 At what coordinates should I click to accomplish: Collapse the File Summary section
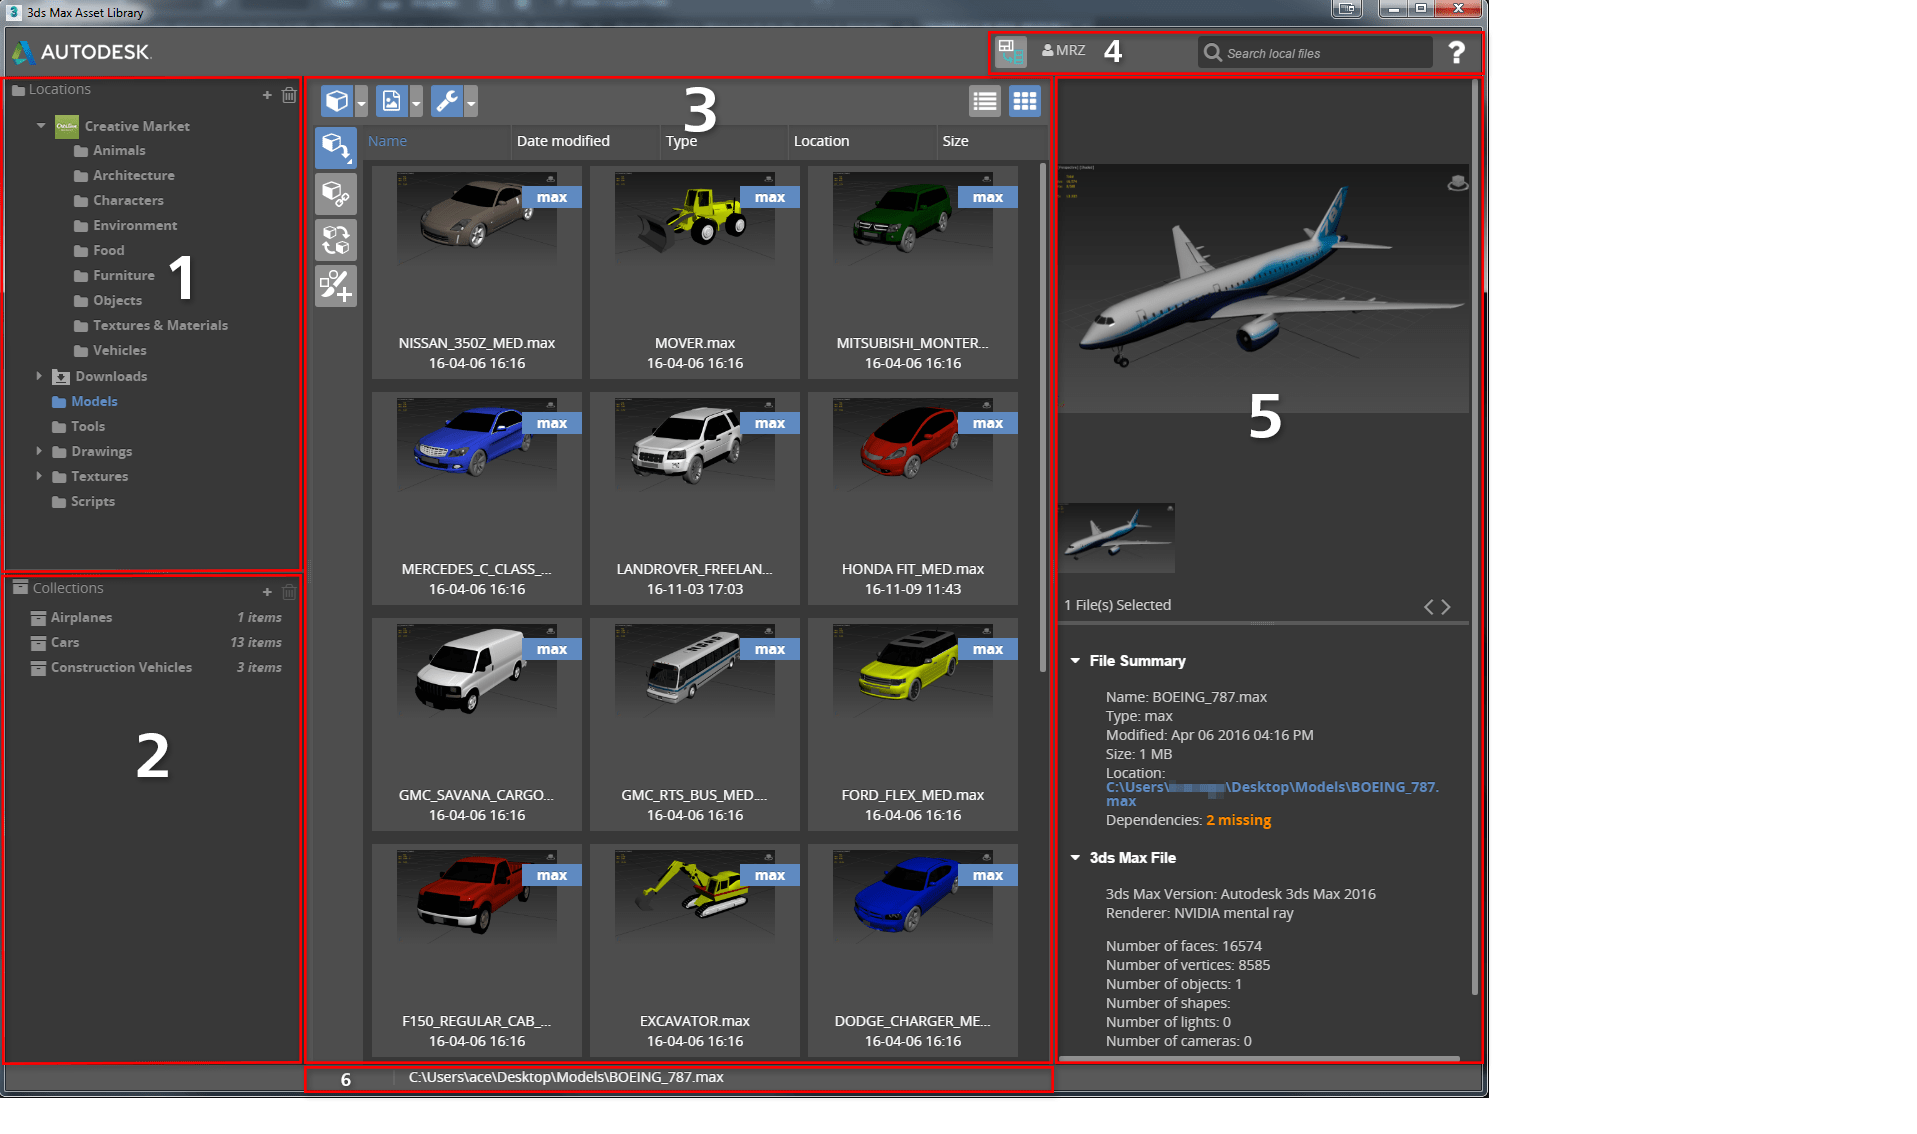click(x=1075, y=661)
